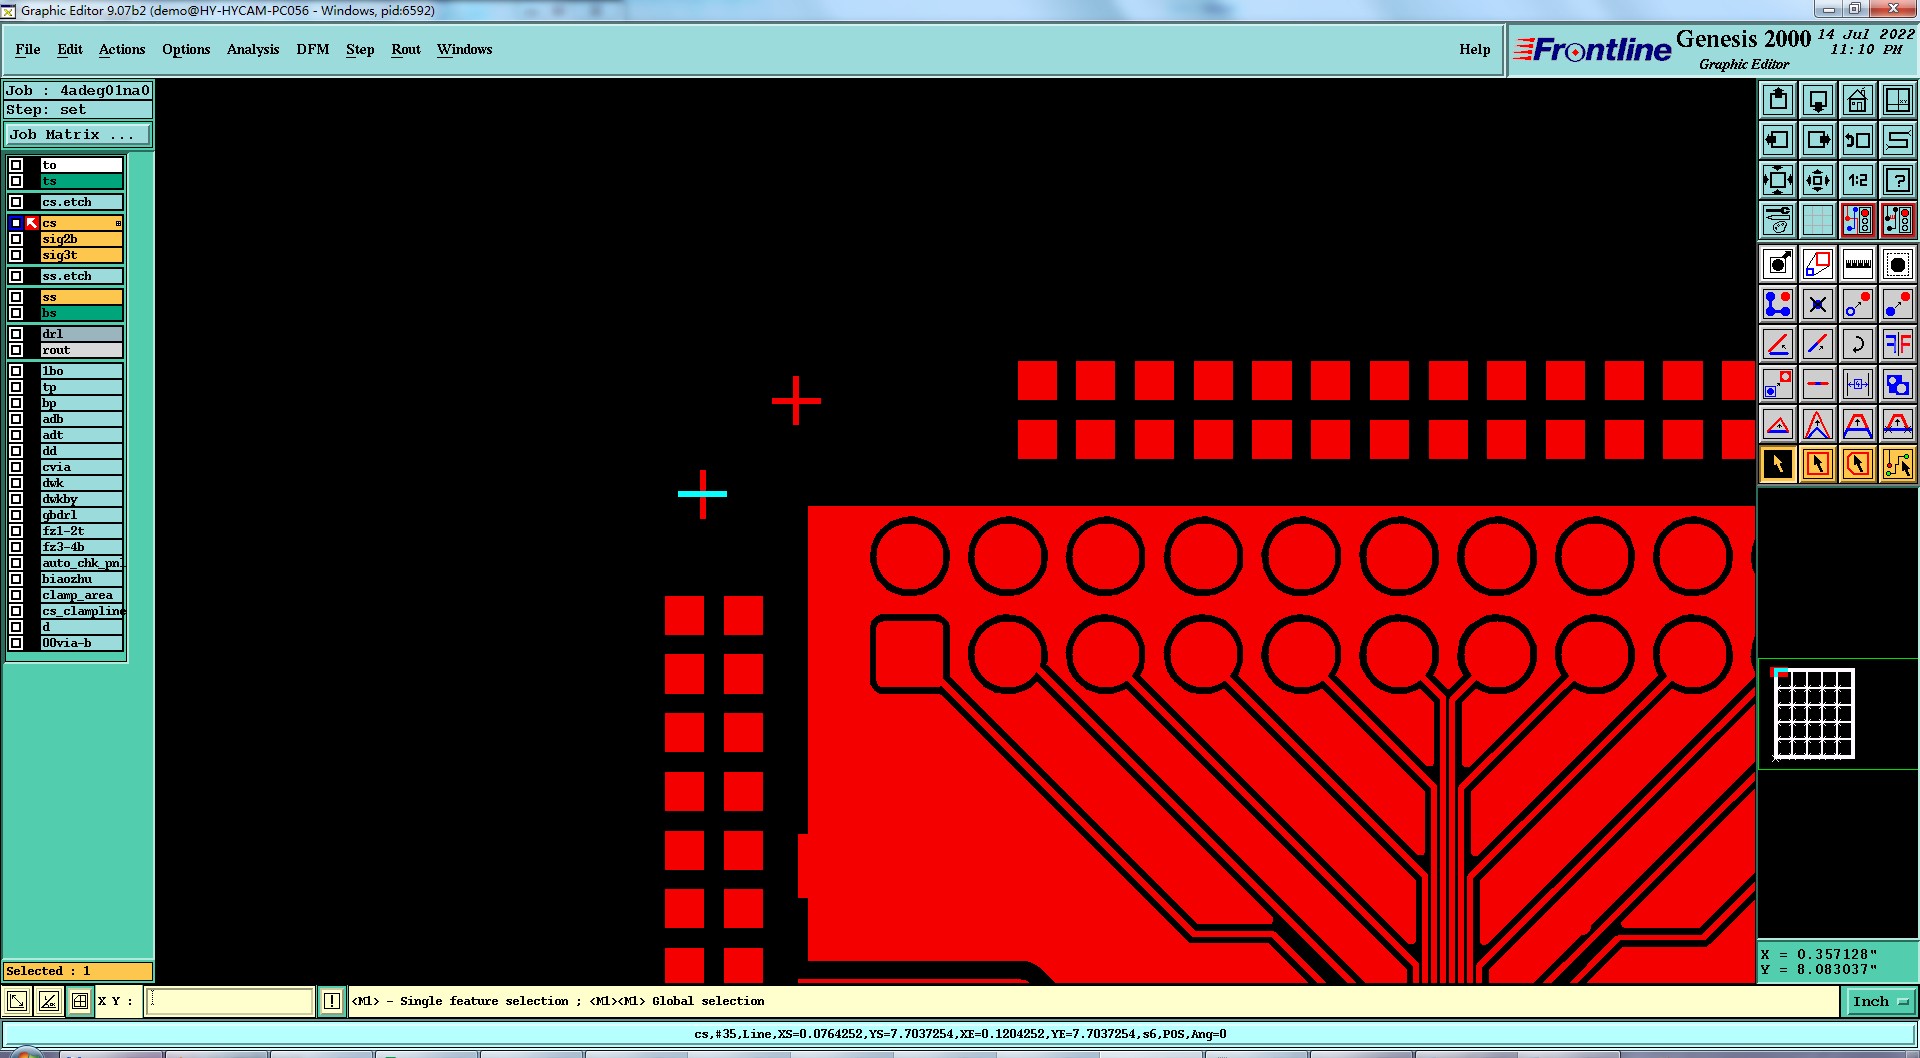Select the cvia layer row
The image size is (1920, 1058).
pos(81,467)
